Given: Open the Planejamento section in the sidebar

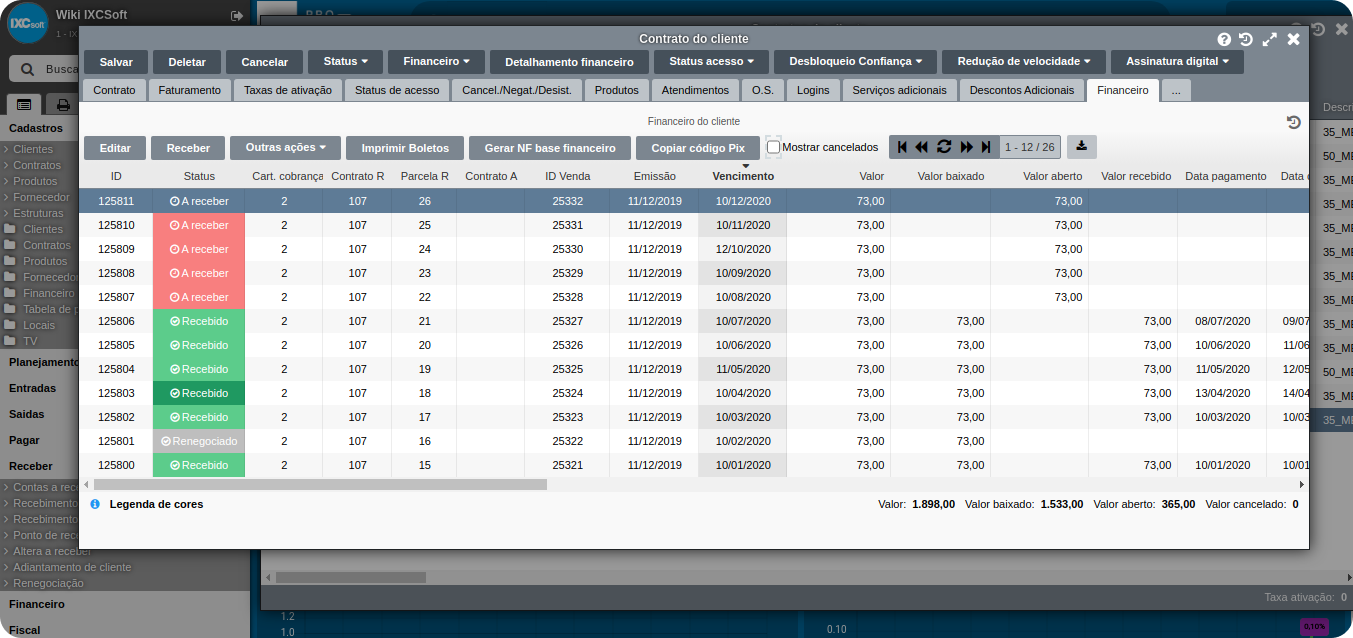Looking at the screenshot, I should coord(44,362).
